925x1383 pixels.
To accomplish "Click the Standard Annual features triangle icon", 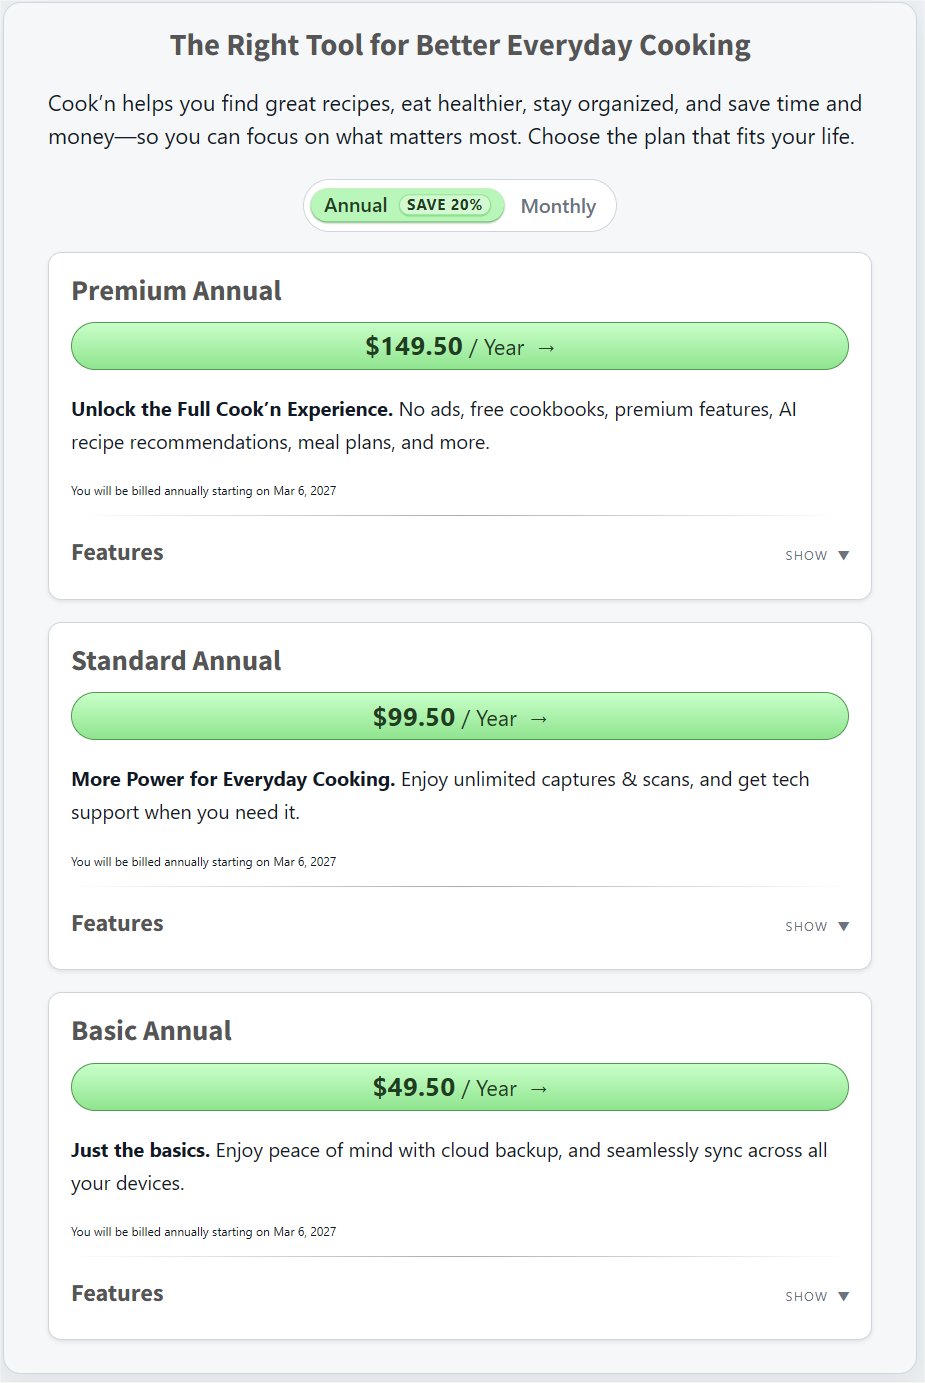I will [843, 927].
